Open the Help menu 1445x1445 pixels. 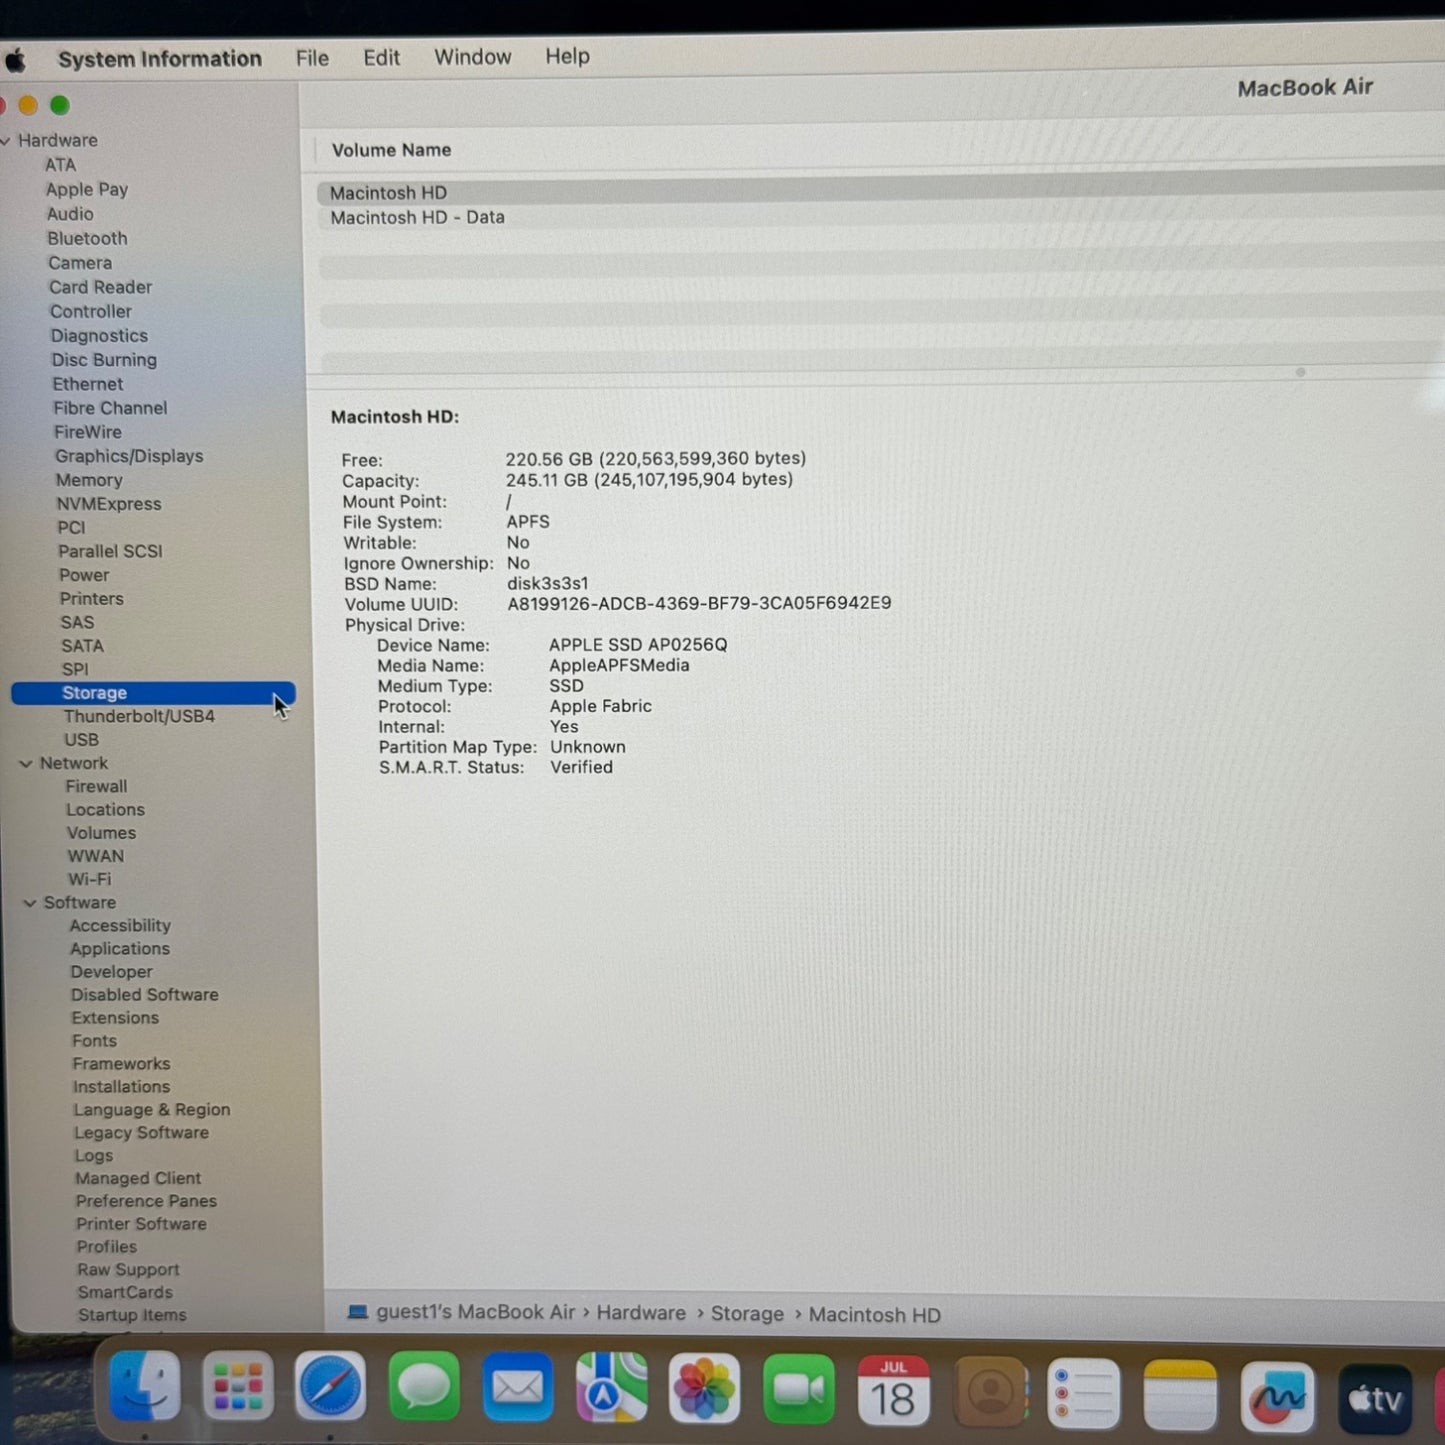click(567, 56)
